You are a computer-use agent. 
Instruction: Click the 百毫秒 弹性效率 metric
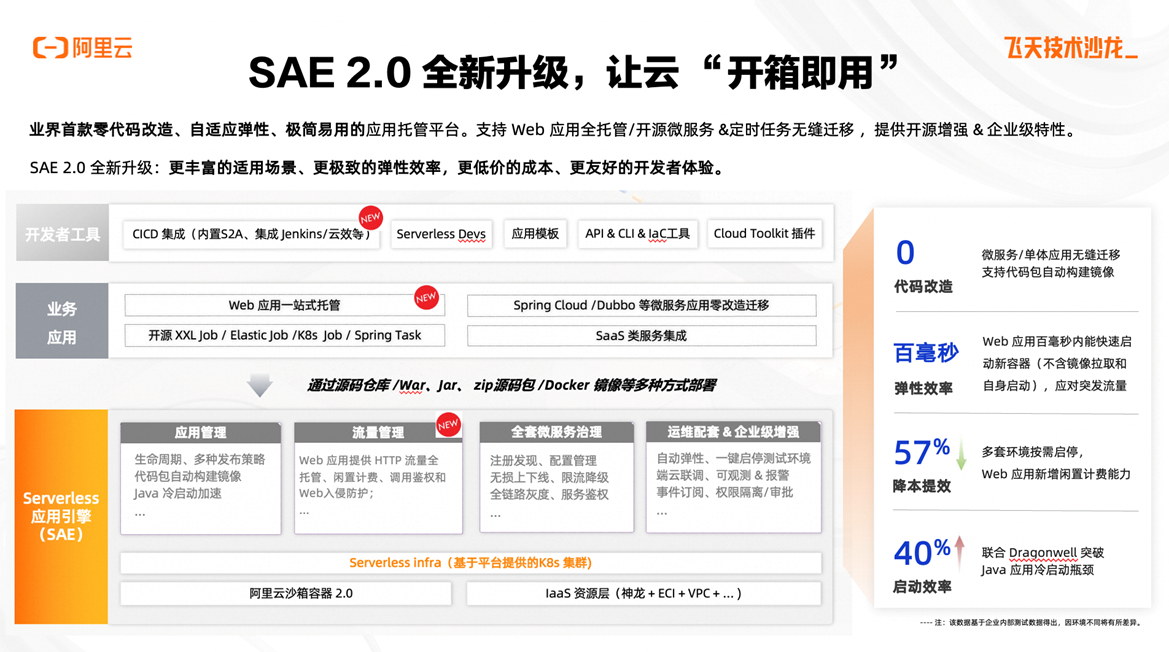925,367
